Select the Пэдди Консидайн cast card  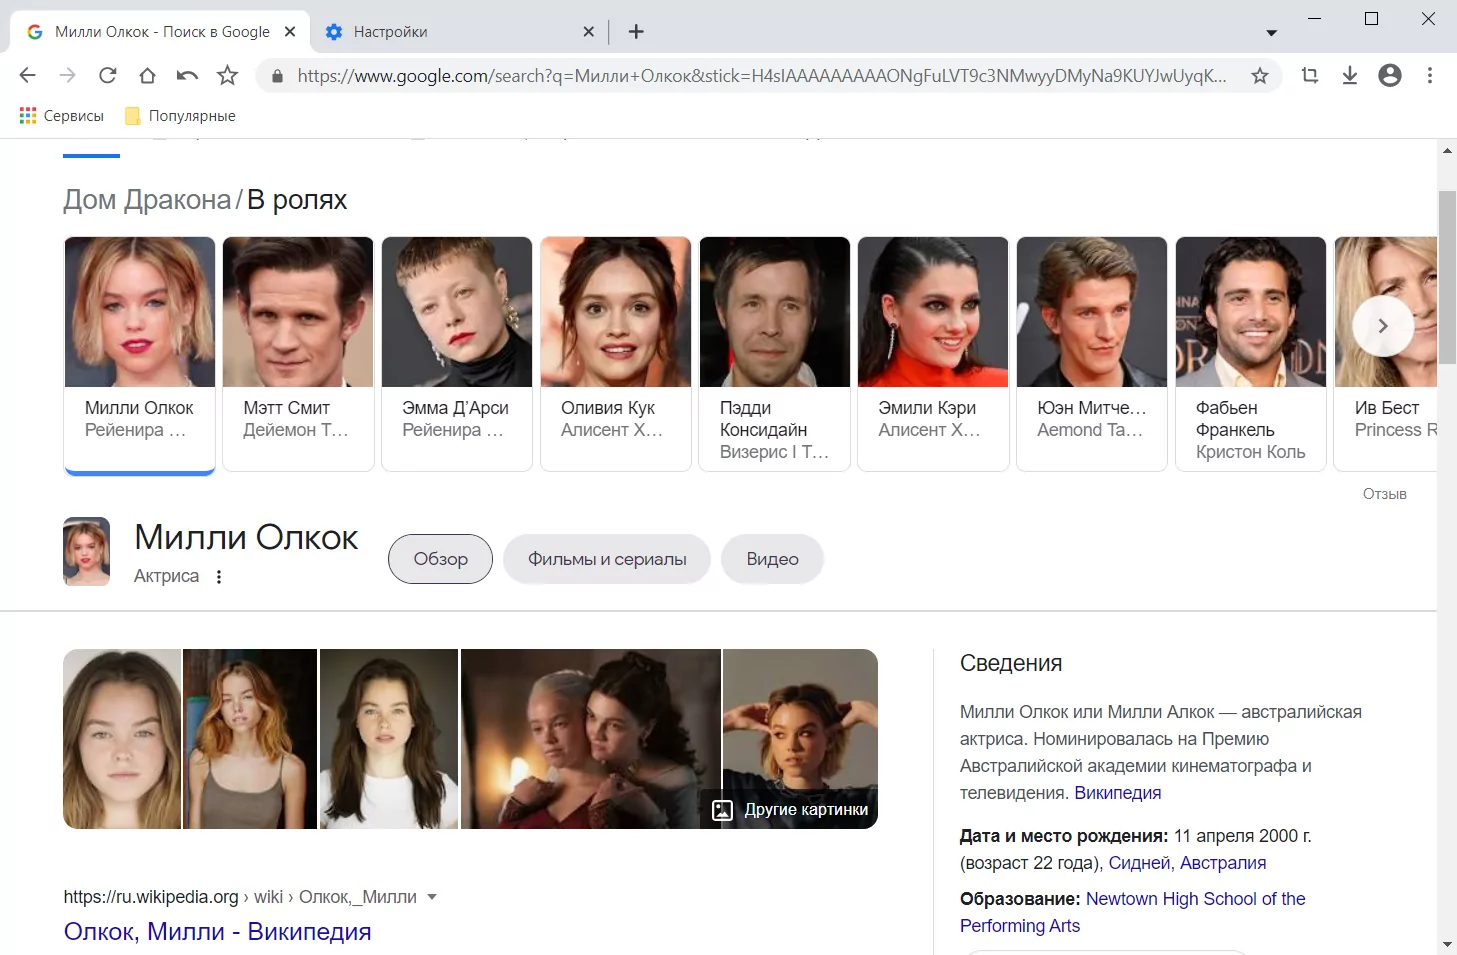tap(775, 354)
